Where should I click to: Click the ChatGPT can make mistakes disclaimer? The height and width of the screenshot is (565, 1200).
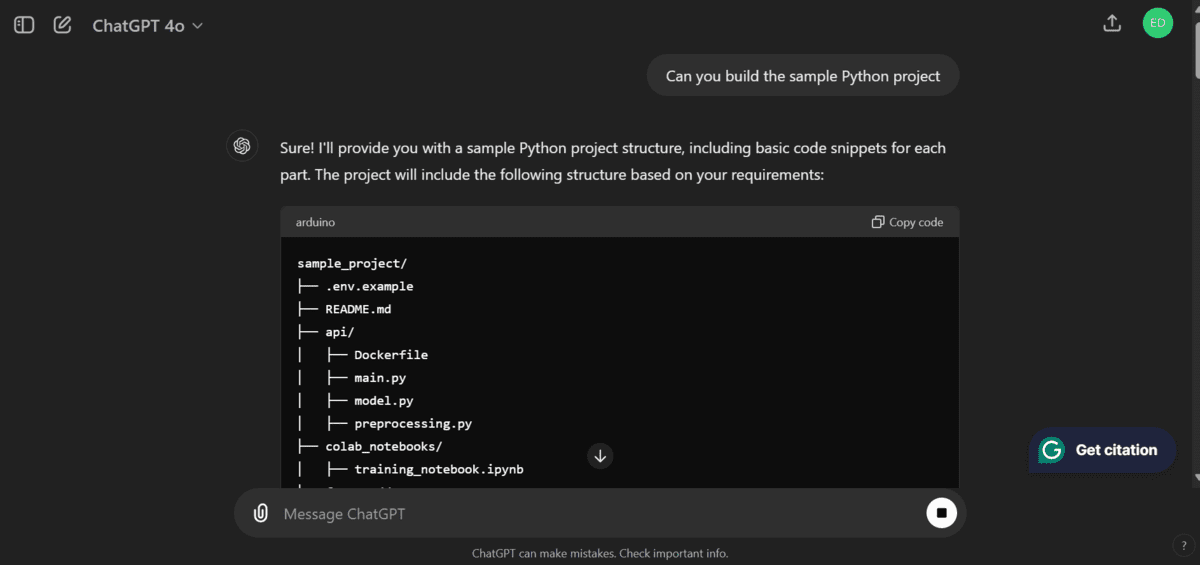600,553
